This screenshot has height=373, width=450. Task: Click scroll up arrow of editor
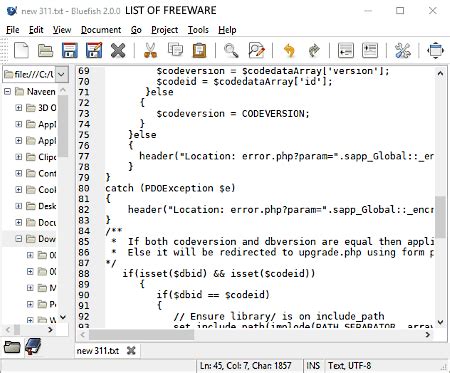(x=440, y=73)
